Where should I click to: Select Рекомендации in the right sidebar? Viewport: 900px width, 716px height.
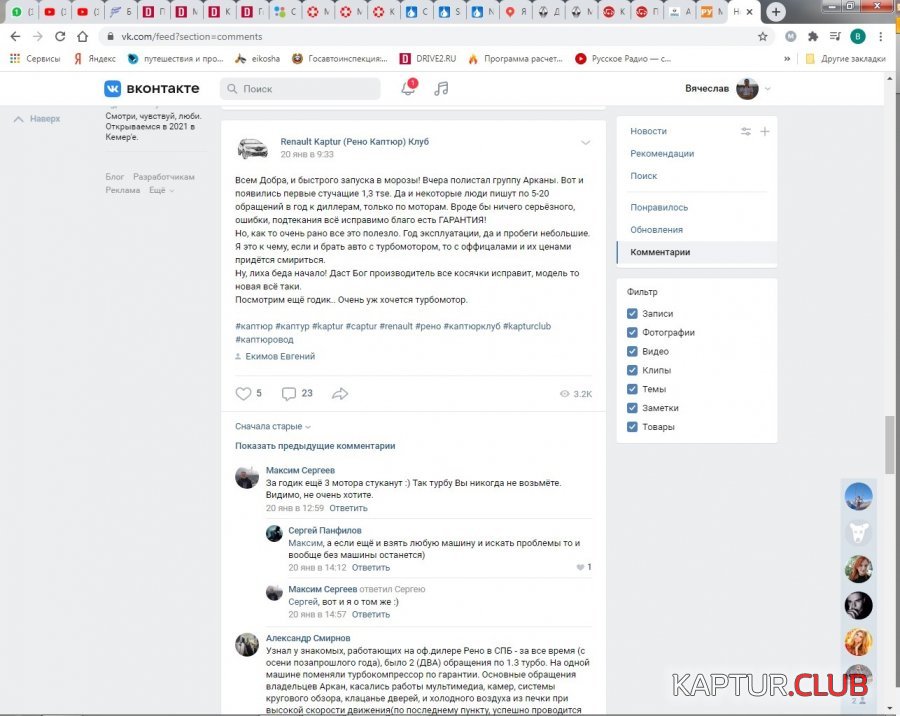point(662,154)
